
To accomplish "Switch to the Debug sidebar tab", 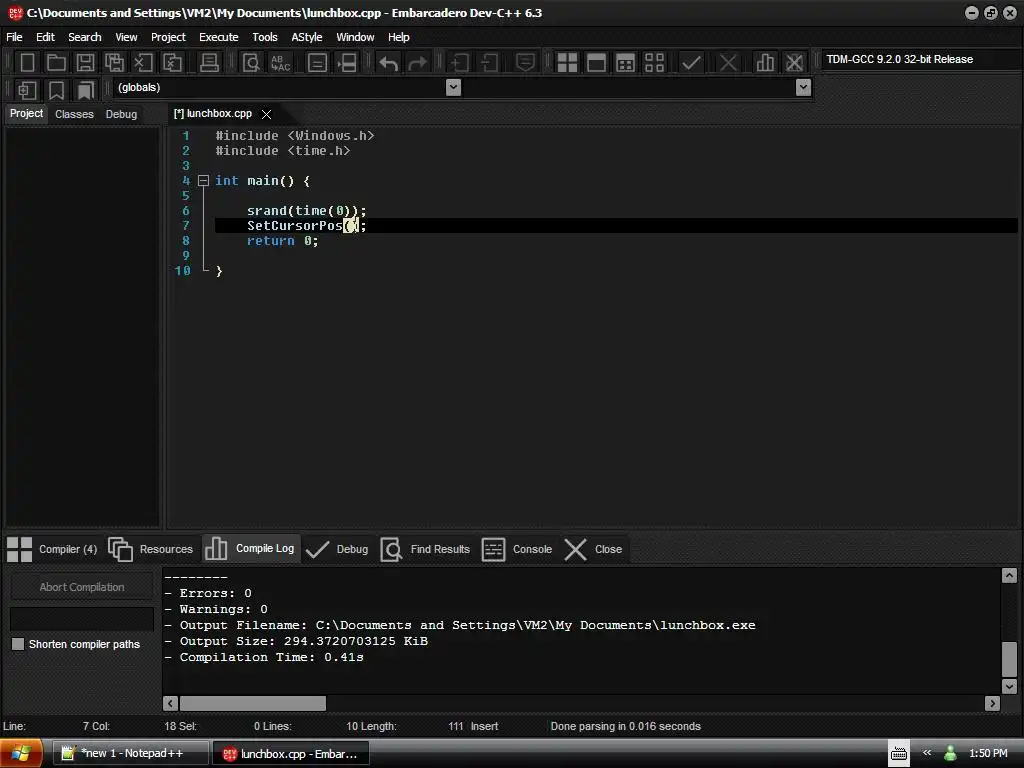I will [121, 114].
